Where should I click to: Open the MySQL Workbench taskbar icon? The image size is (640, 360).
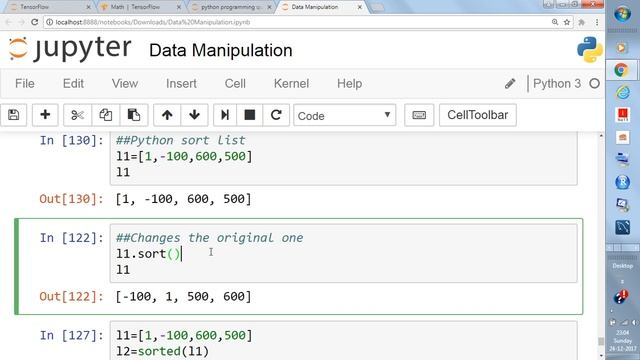point(622,227)
